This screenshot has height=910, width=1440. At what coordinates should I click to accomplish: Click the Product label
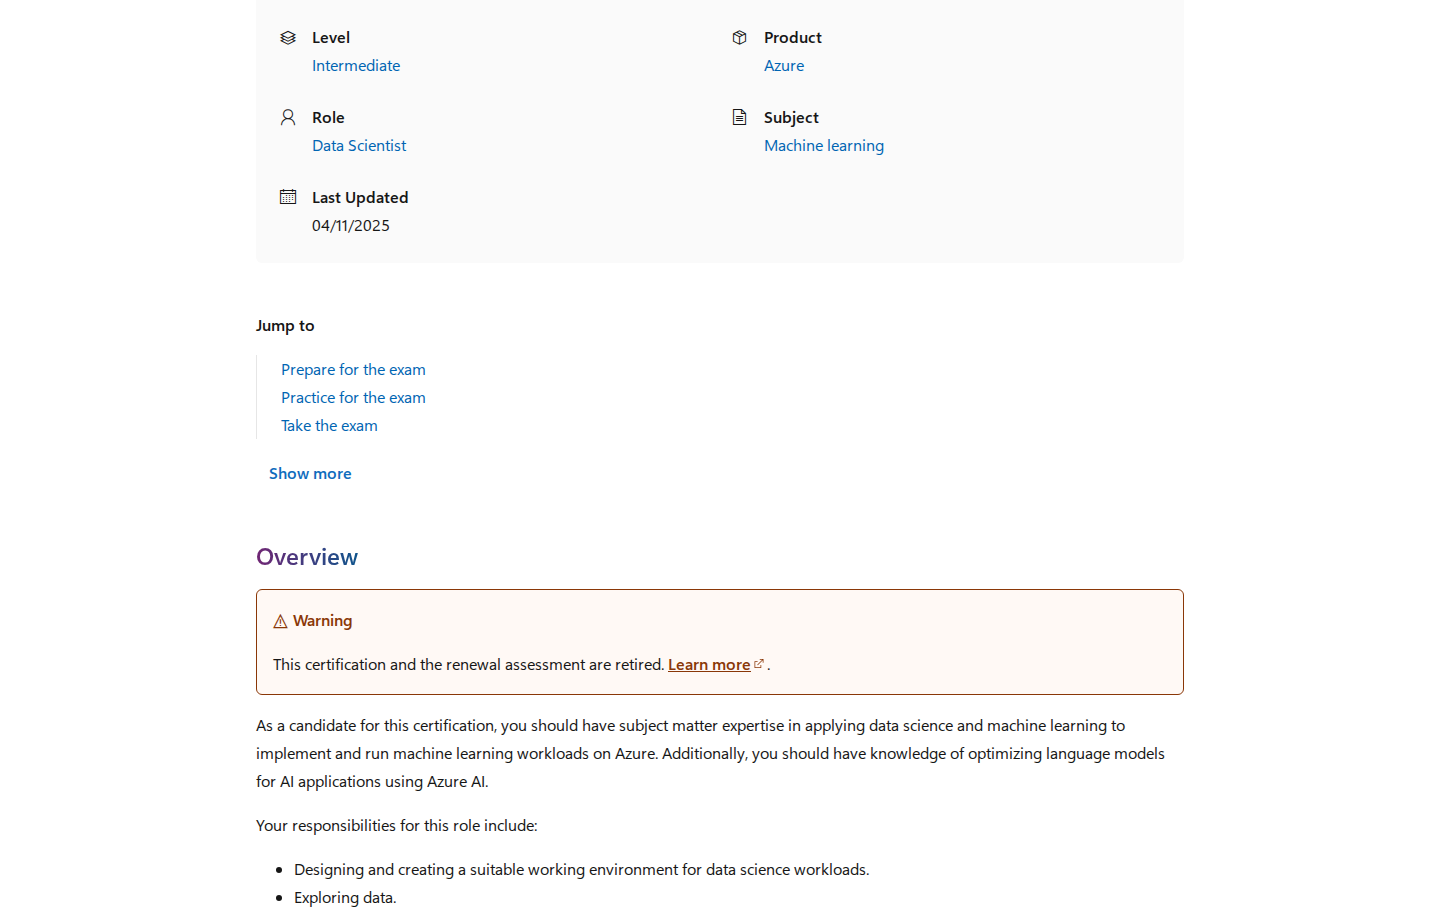pyautogui.click(x=793, y=37)
